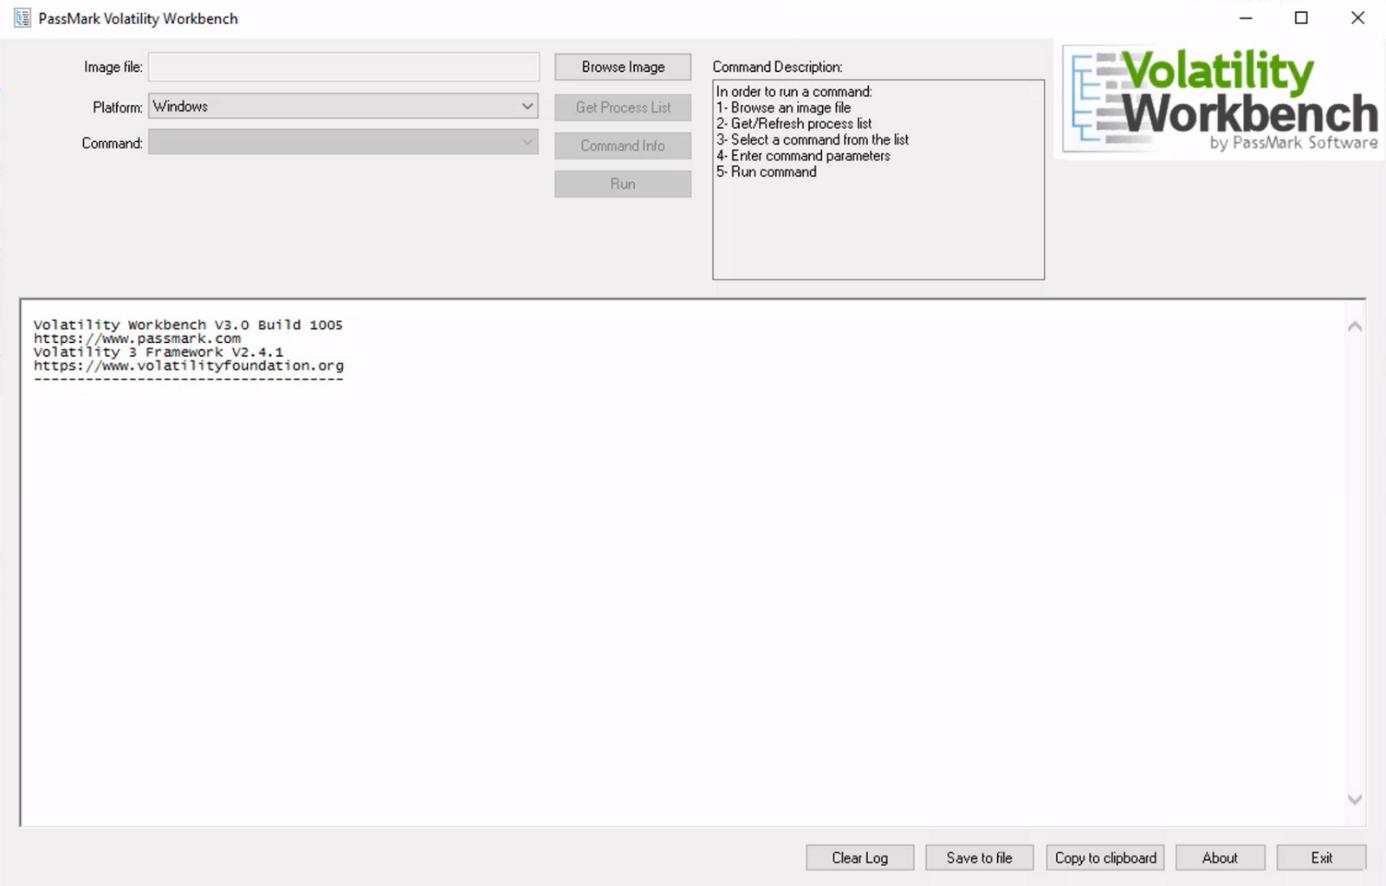The width and height of the screenshot is (1386, 886).
Task: Click the Run button
Action: coord(623,184)
